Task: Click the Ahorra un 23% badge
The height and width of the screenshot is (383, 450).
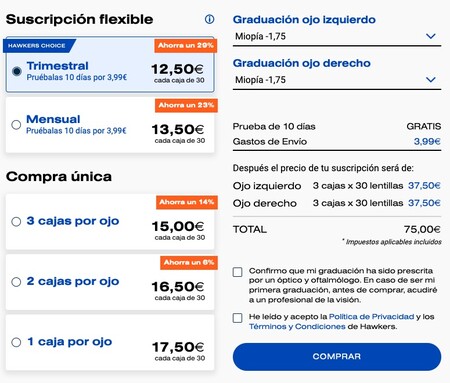Action: click(186, 105)
